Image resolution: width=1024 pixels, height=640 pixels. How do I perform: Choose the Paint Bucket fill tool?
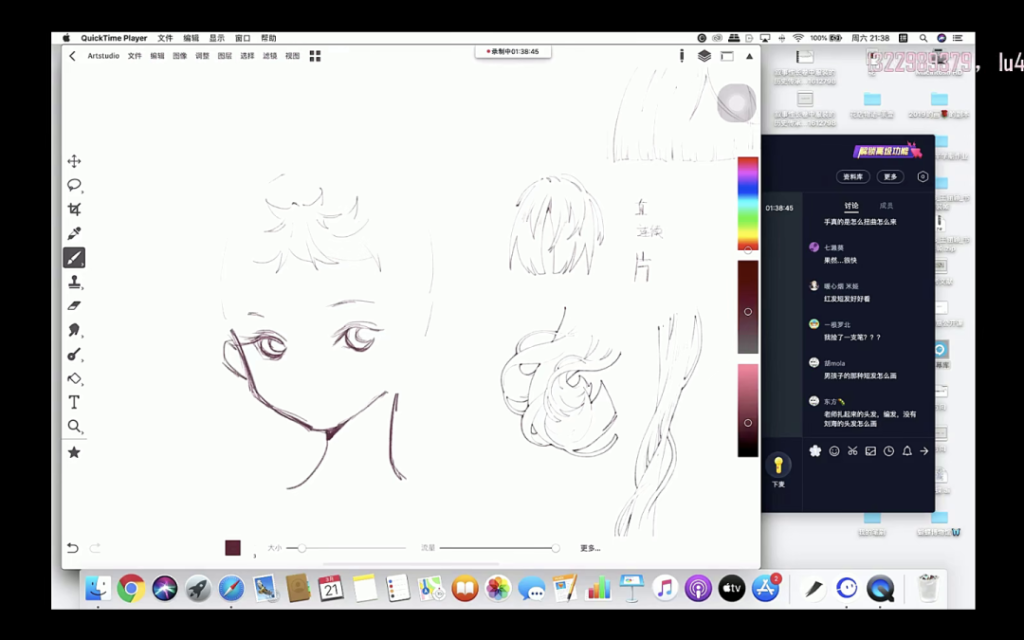click(x=74, y=378)
